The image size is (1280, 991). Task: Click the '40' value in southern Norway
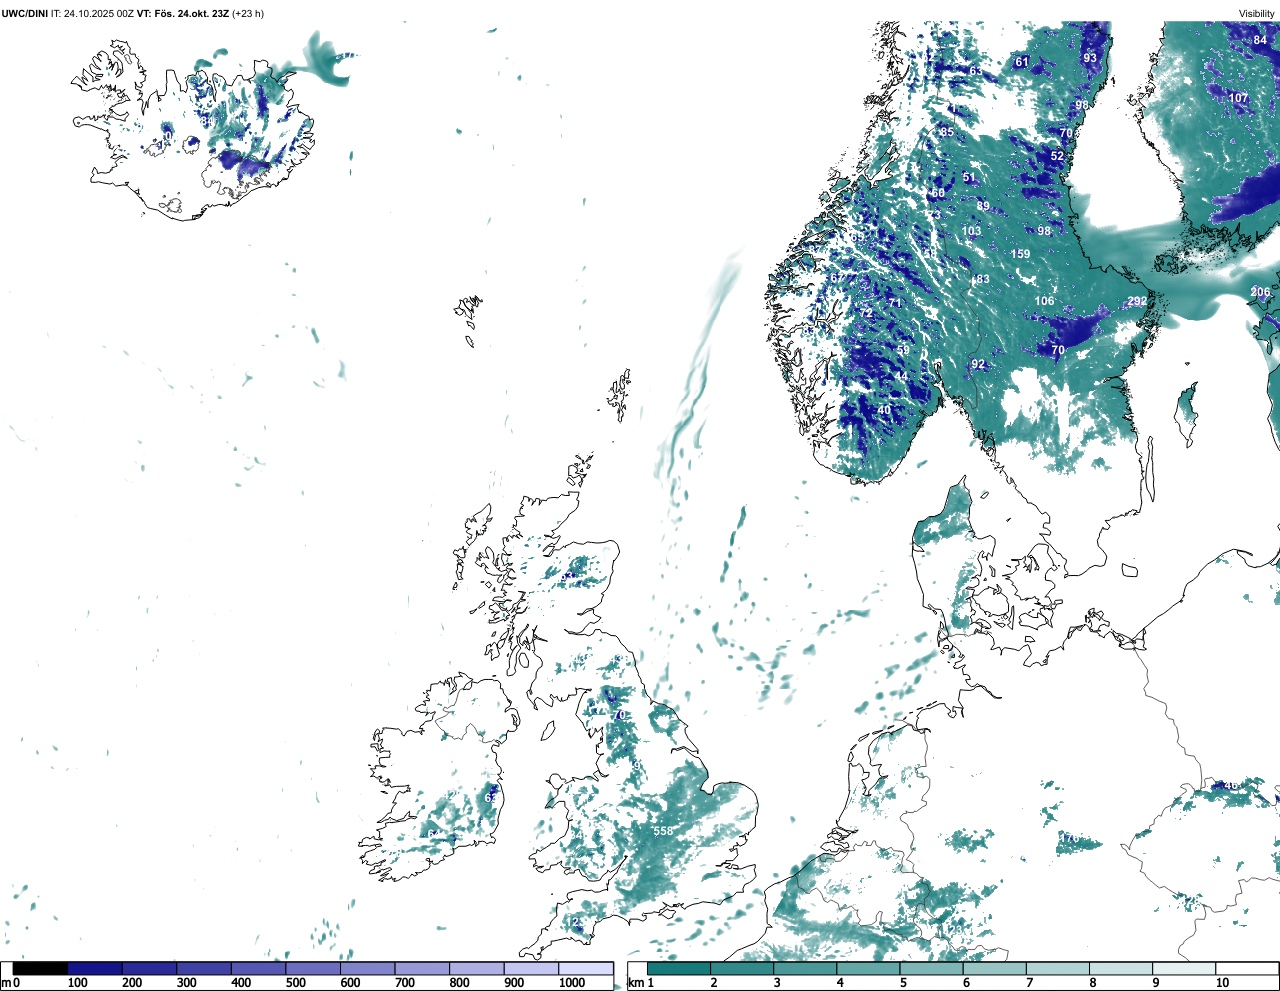(x=884, y=410)
